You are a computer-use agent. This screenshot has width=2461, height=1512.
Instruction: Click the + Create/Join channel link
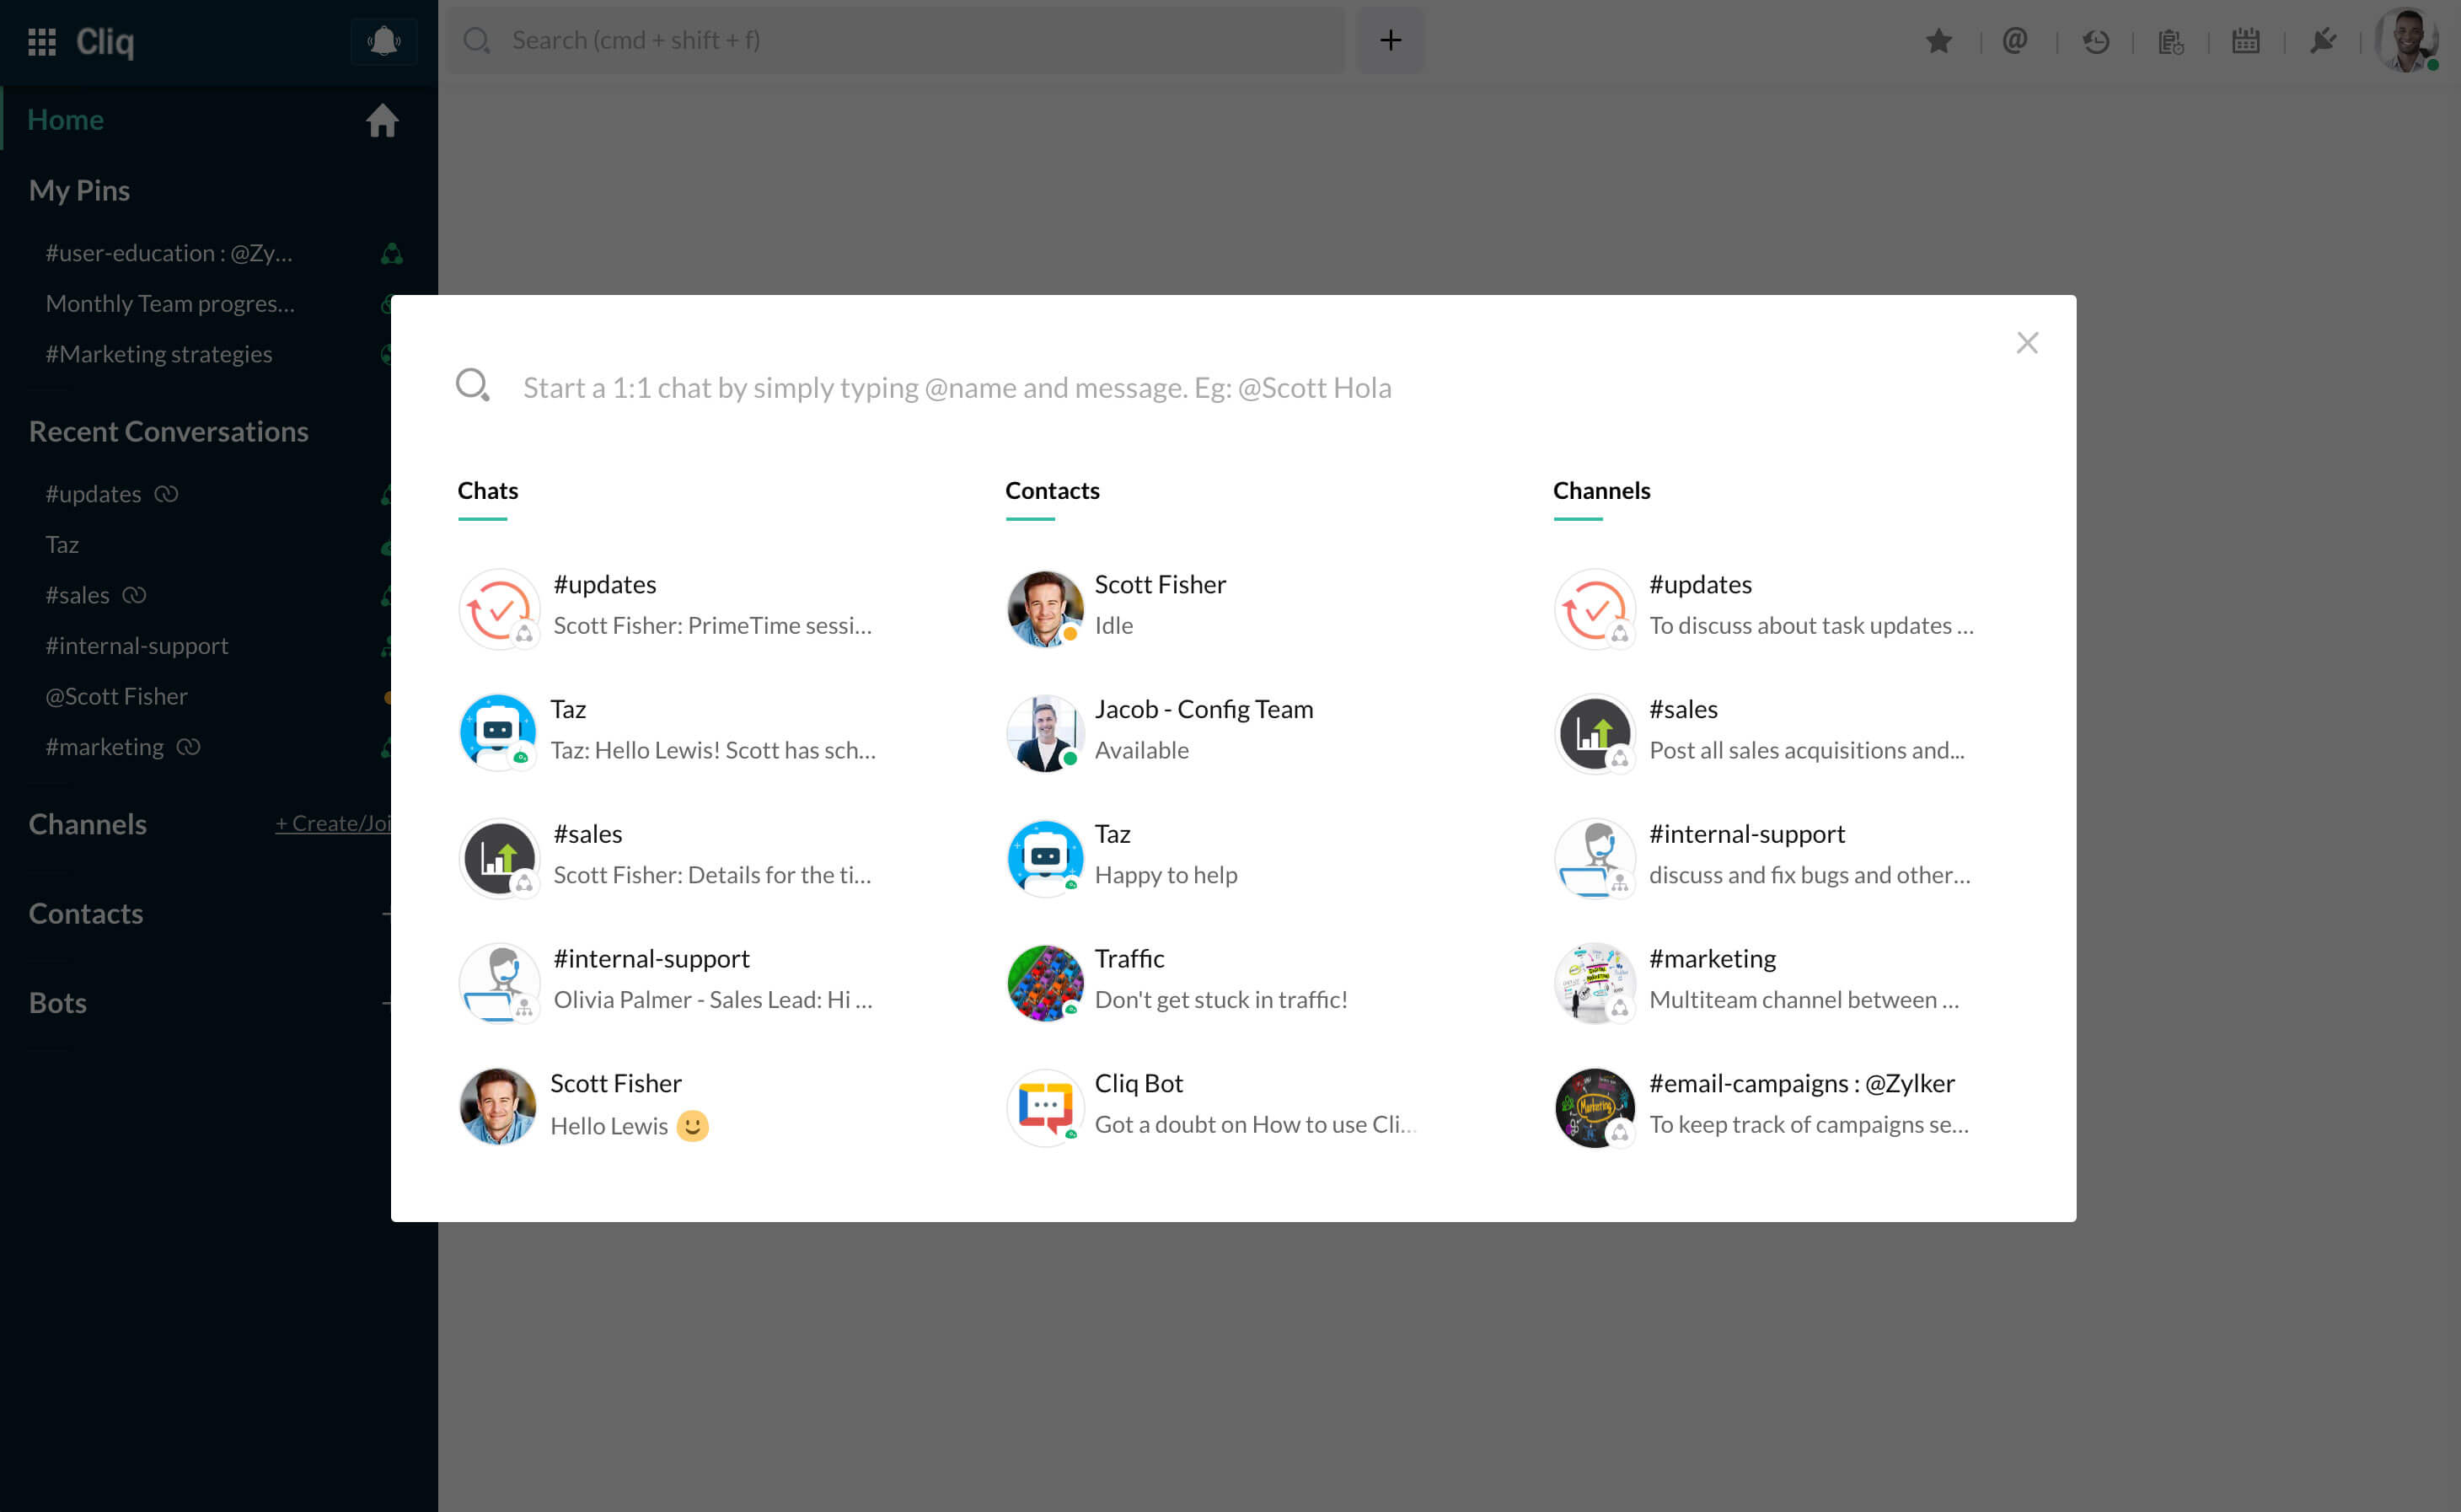click(x=332, y=823)
